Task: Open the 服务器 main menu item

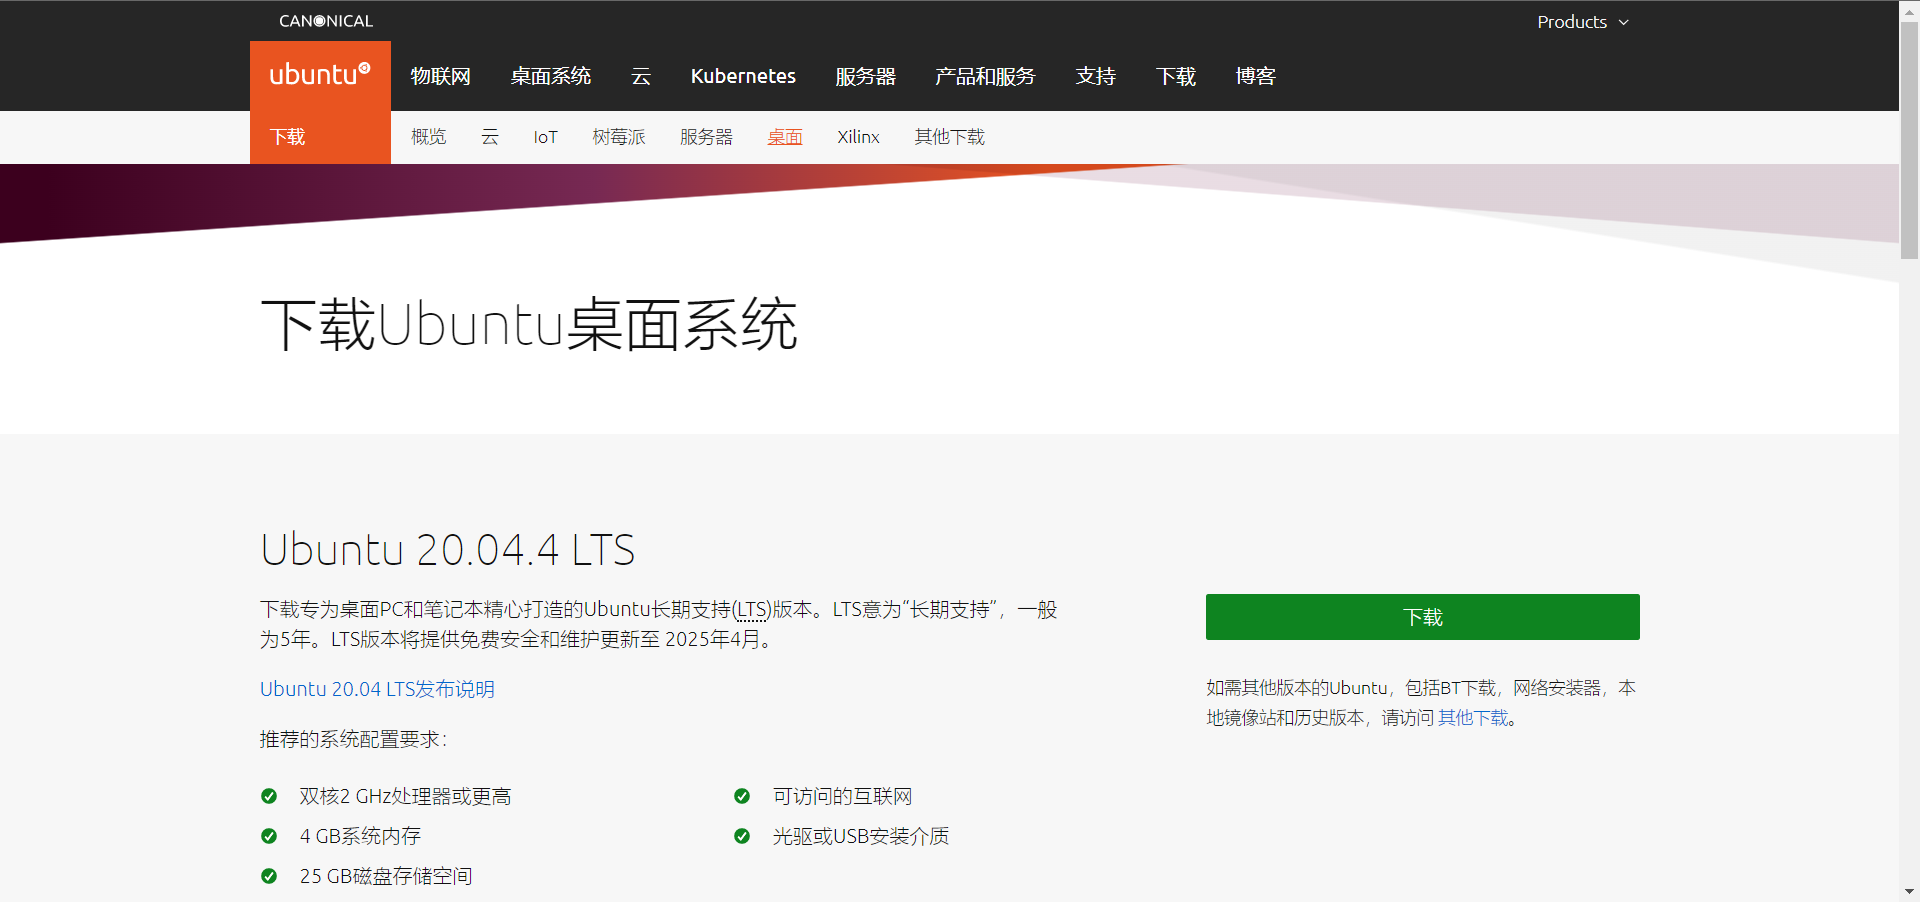Action: tap(865, 76)
